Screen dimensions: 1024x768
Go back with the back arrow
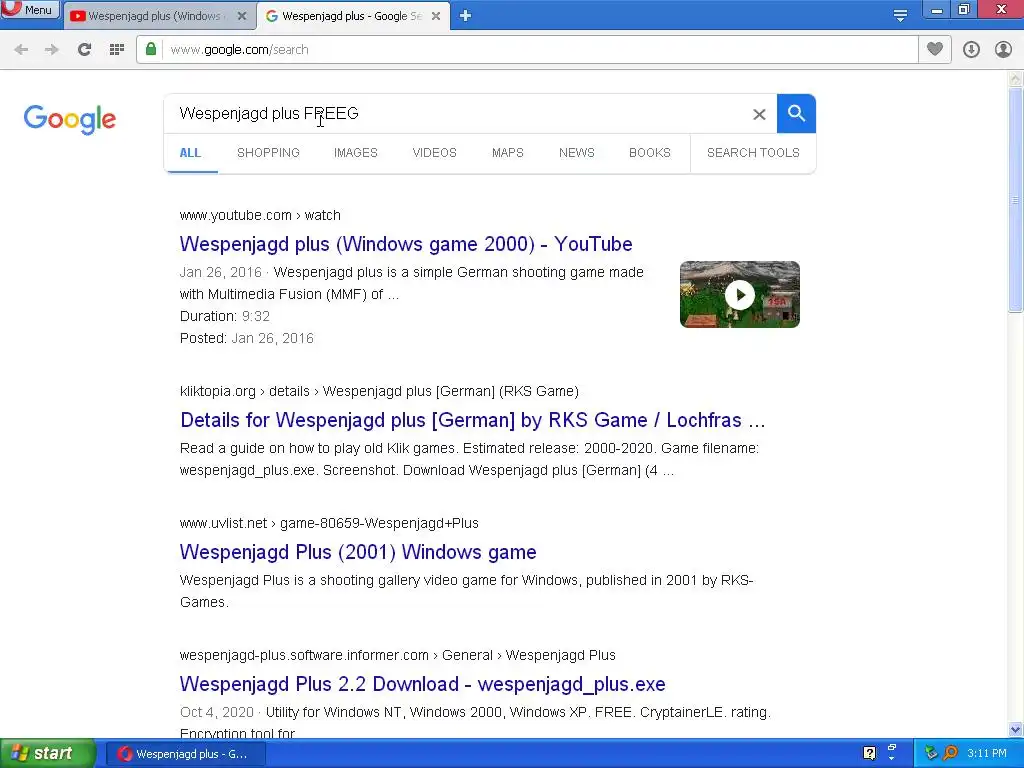tap(21, 50)
